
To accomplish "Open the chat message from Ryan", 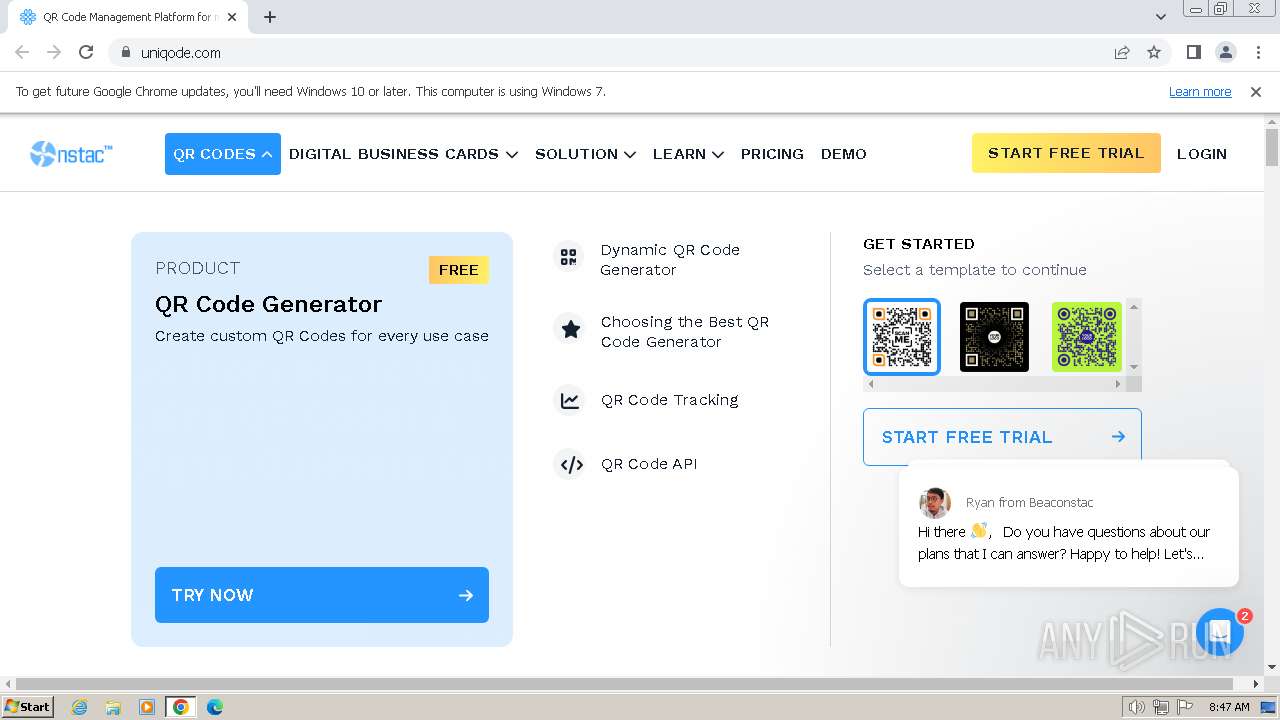I will tap(1069, 526).
